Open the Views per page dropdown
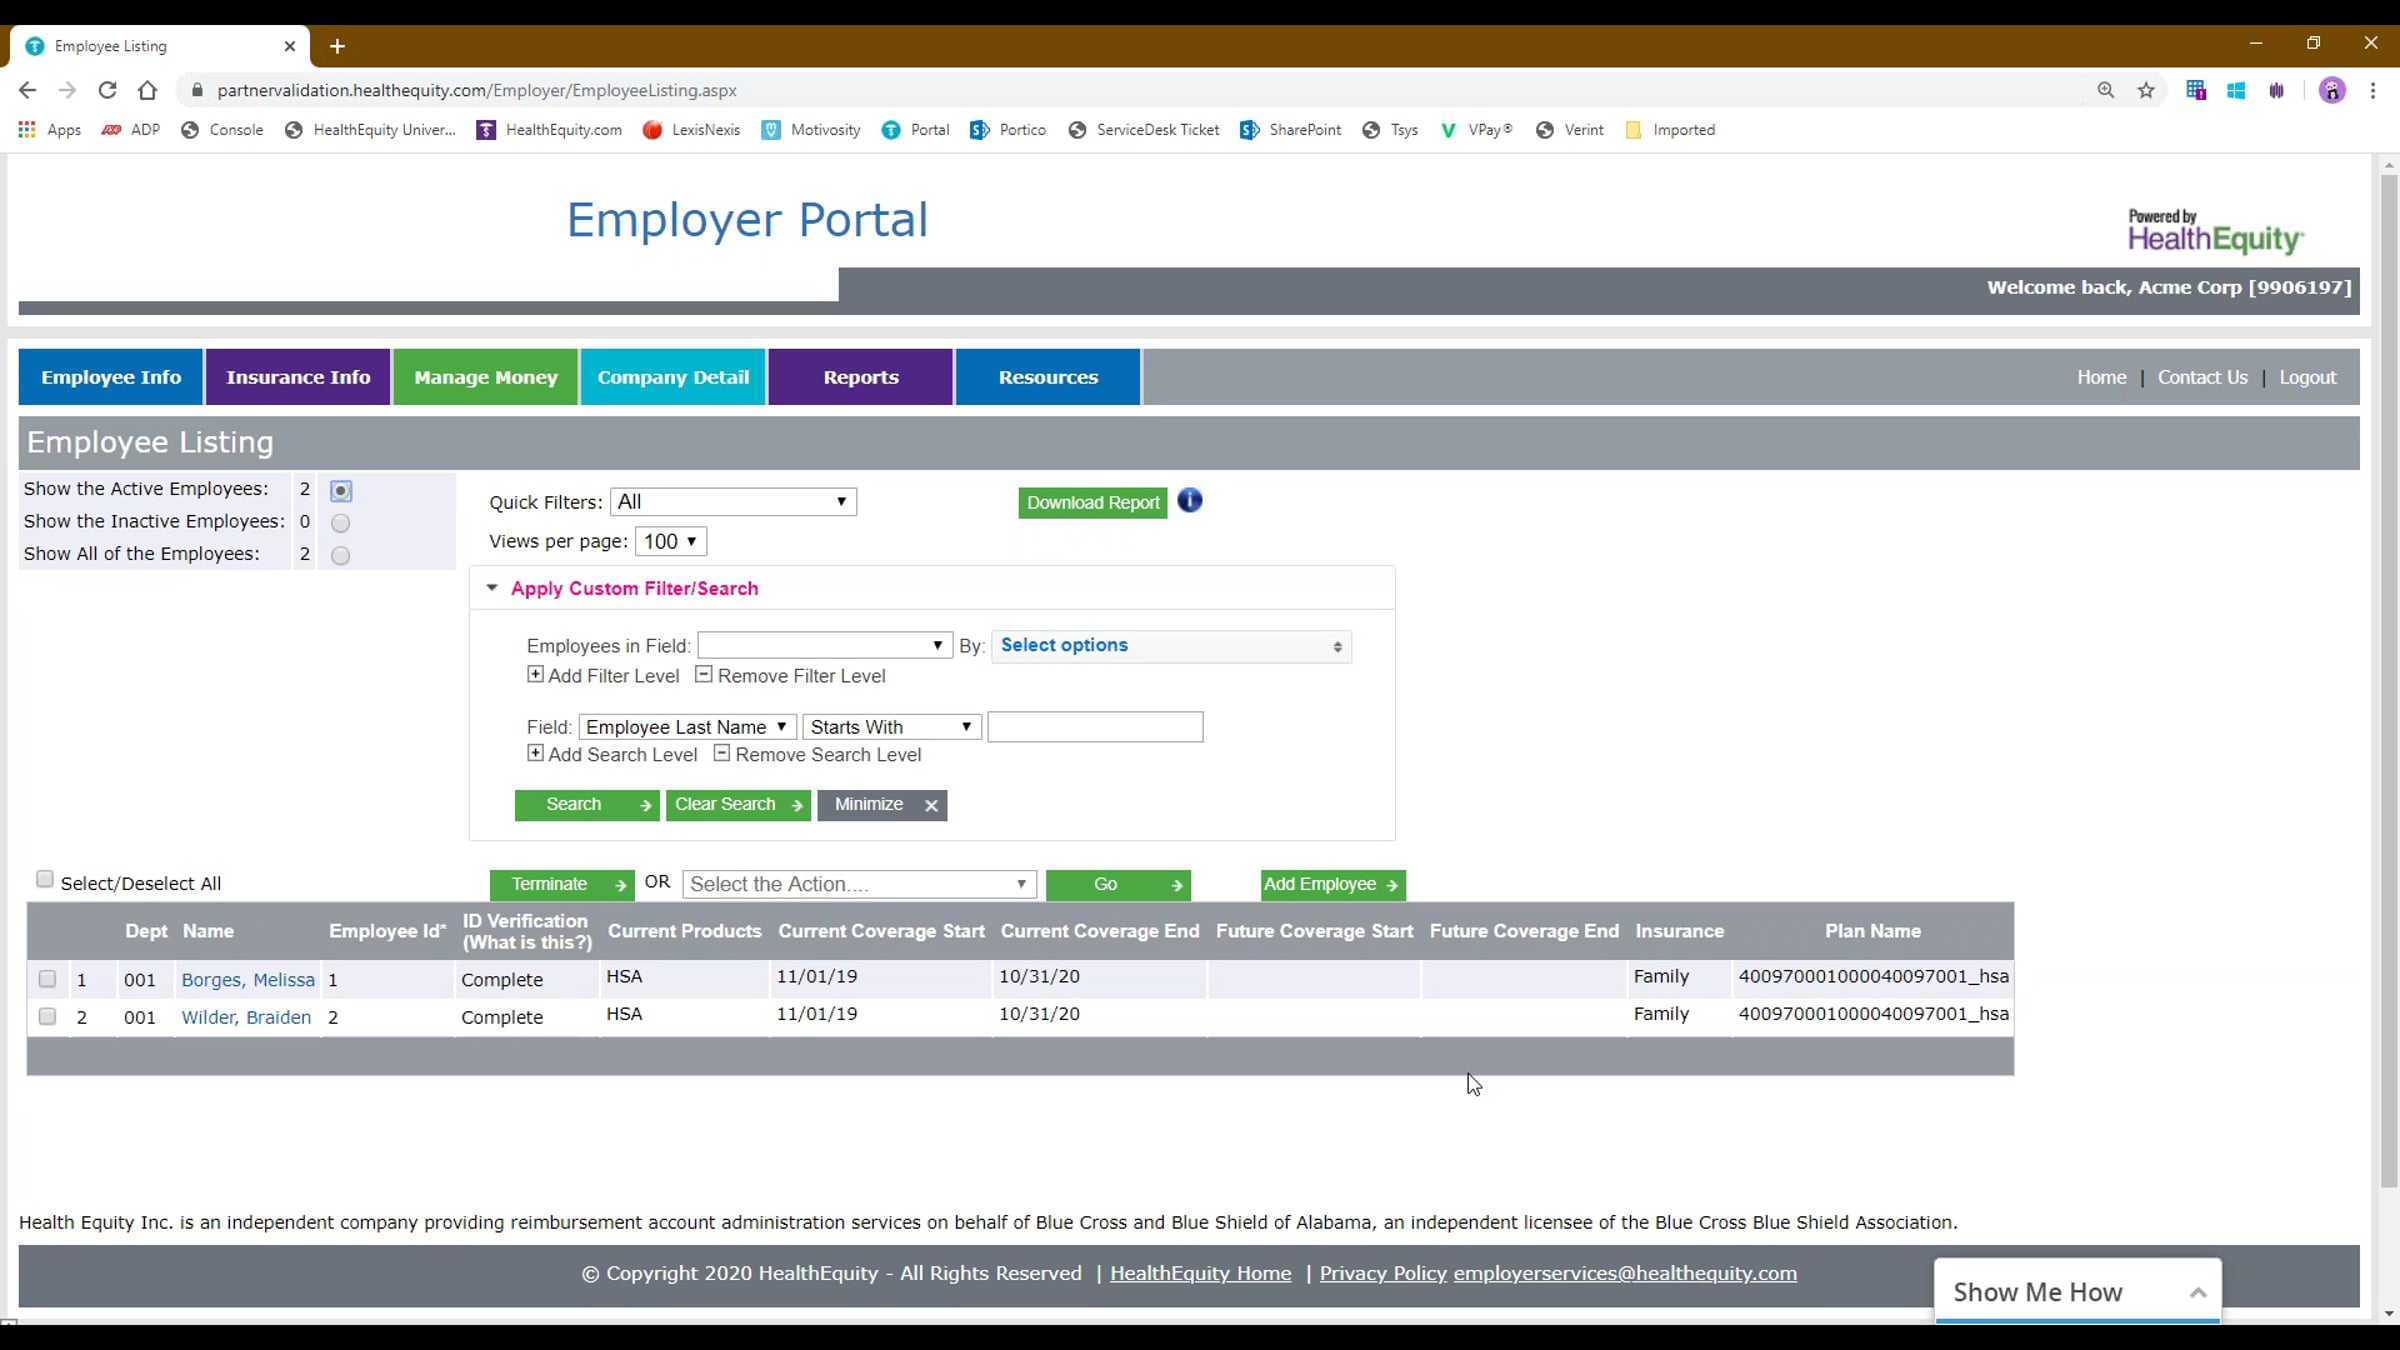The width and height of the screenshot is (2400, 1350). point(671,541)
